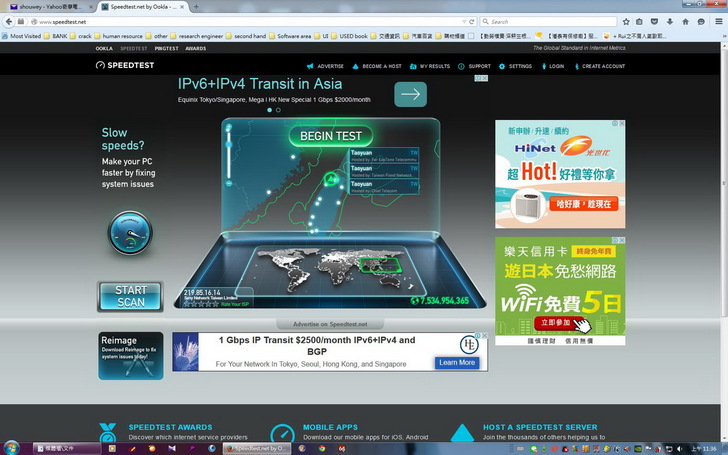Go back with the browser back arrow
This screenshot has width=728, height=455.
click(9, 21)
